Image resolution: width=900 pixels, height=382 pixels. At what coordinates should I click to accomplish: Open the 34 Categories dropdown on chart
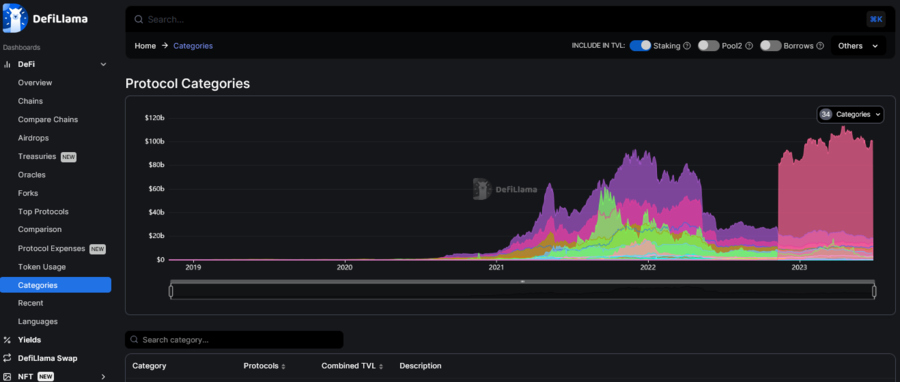[x=851, y=114]
